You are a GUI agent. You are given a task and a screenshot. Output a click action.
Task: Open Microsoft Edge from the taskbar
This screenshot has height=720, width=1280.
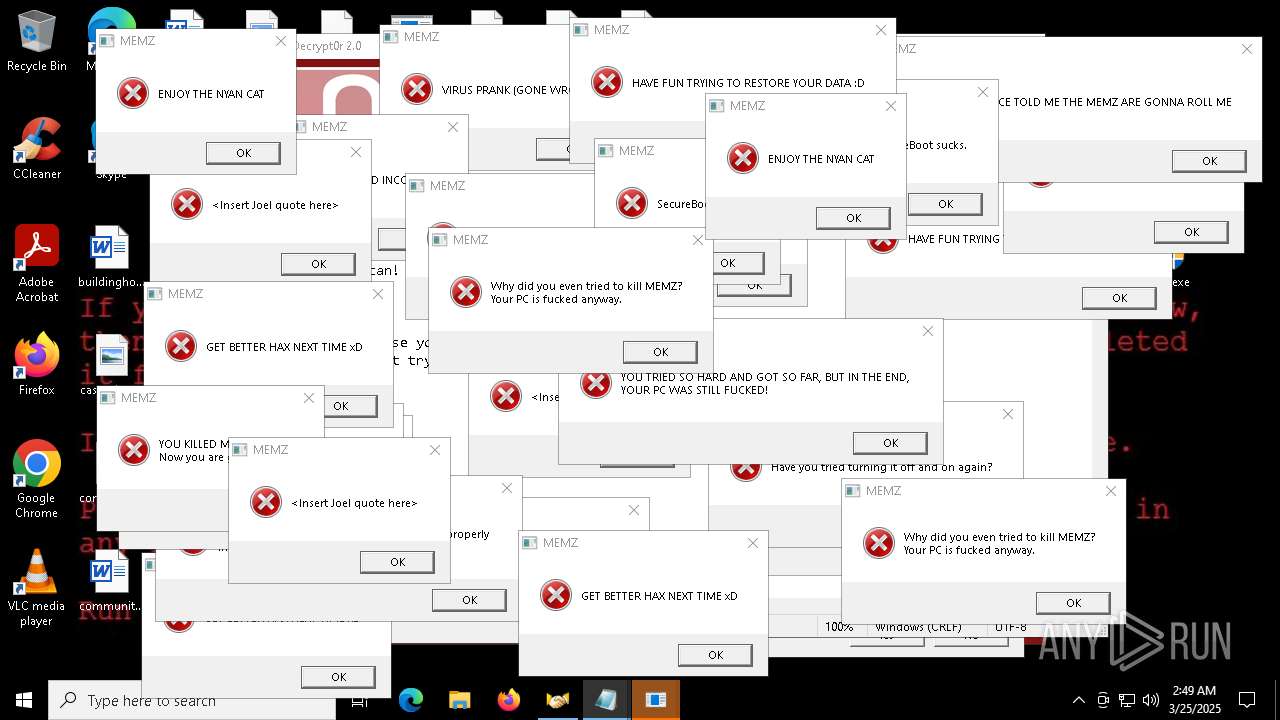click(411, 700)
